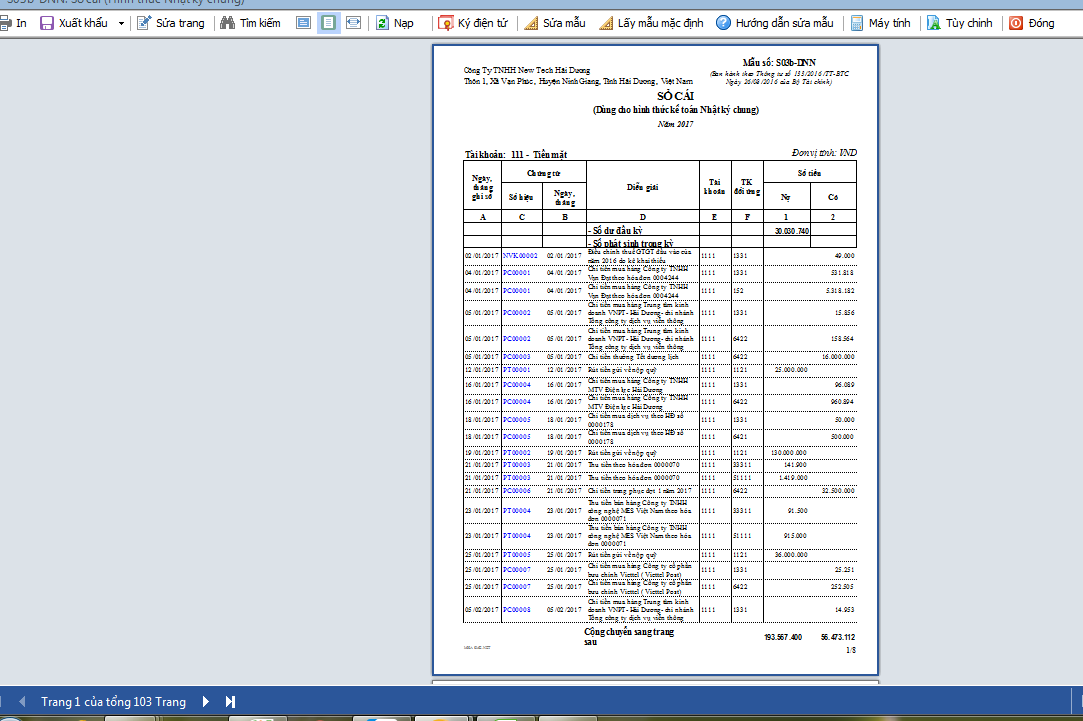1083x721 pixels.
Task: Click the Xuất khẩu save icon
Action: tap(46, 23)
